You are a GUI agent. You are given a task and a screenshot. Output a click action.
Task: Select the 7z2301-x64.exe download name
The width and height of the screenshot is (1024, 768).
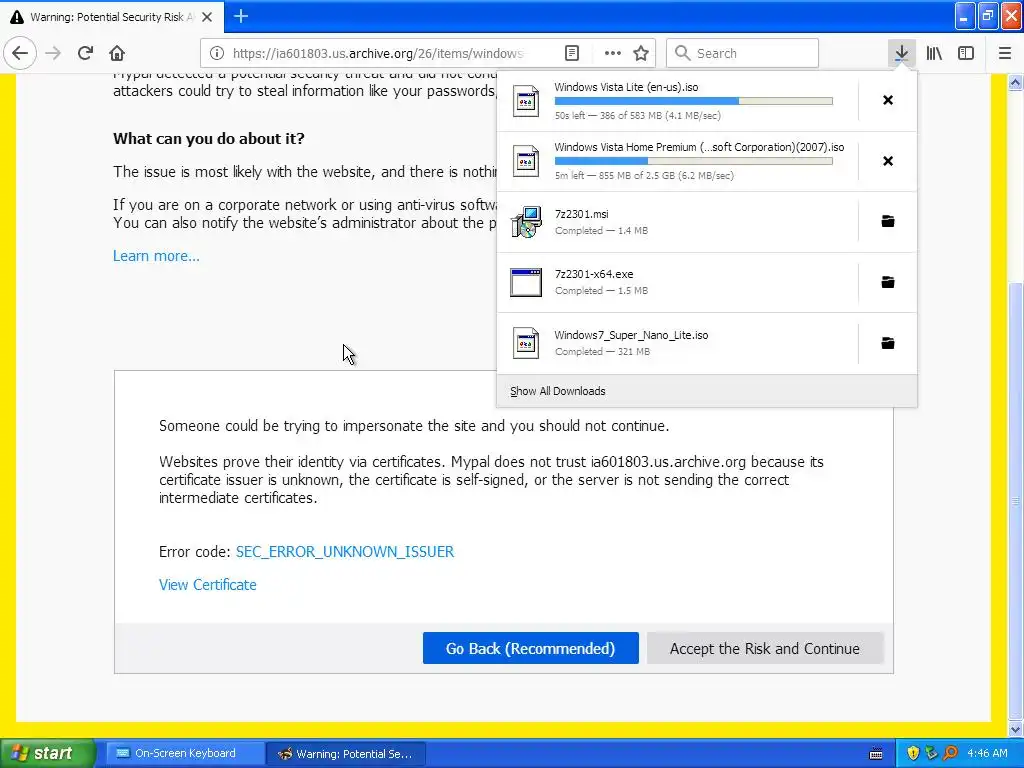tap(594, 274)
